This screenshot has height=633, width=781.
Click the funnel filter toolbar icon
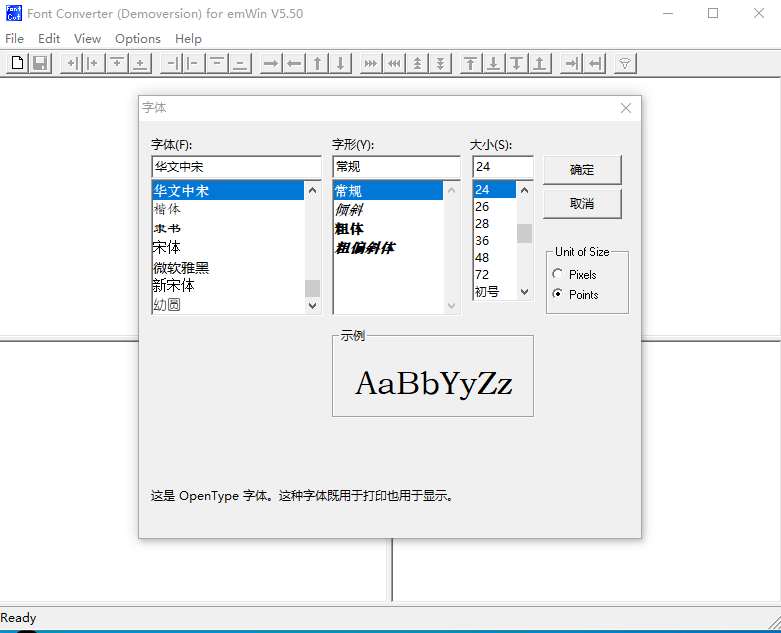coord(625,63)
